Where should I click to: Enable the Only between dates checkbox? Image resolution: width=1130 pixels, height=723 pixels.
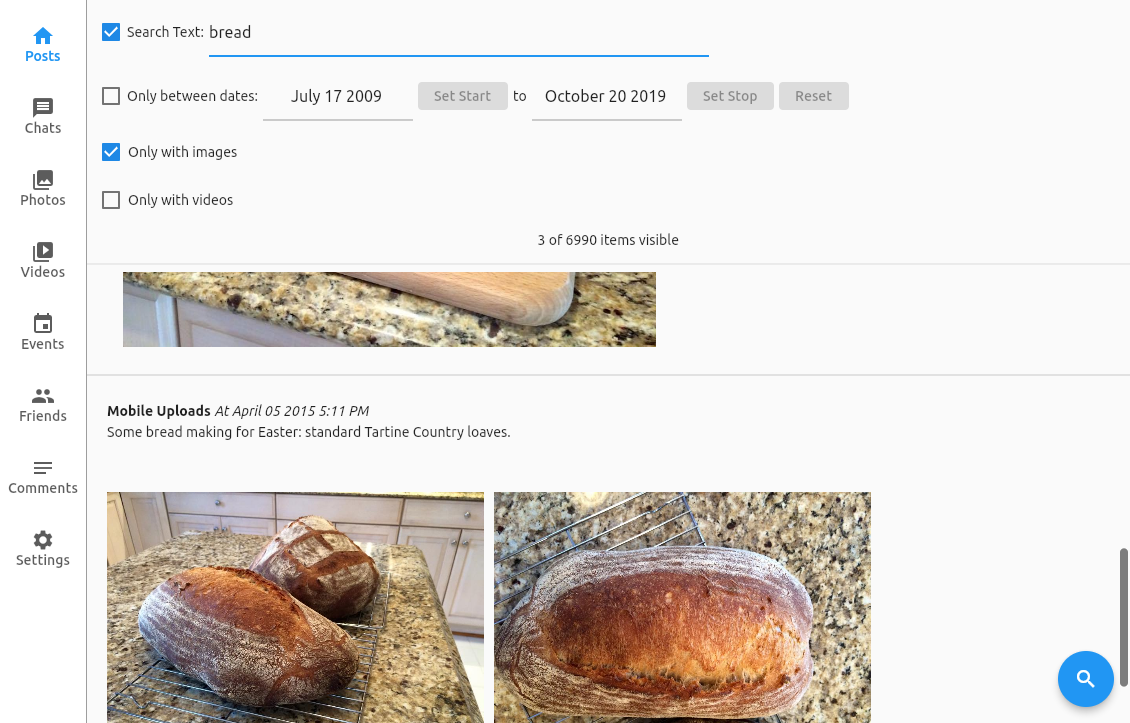click(111, 96)
